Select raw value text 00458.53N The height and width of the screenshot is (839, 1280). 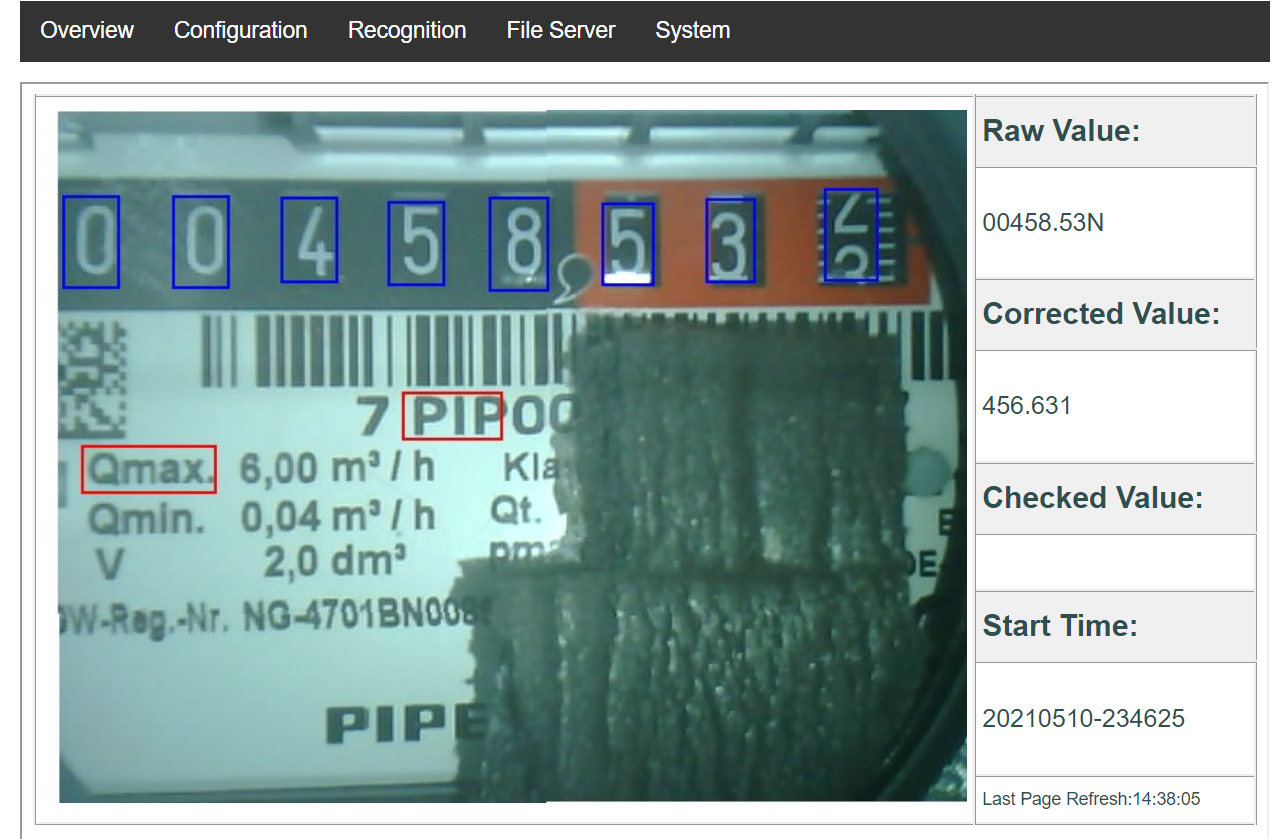pos(1043,223)
